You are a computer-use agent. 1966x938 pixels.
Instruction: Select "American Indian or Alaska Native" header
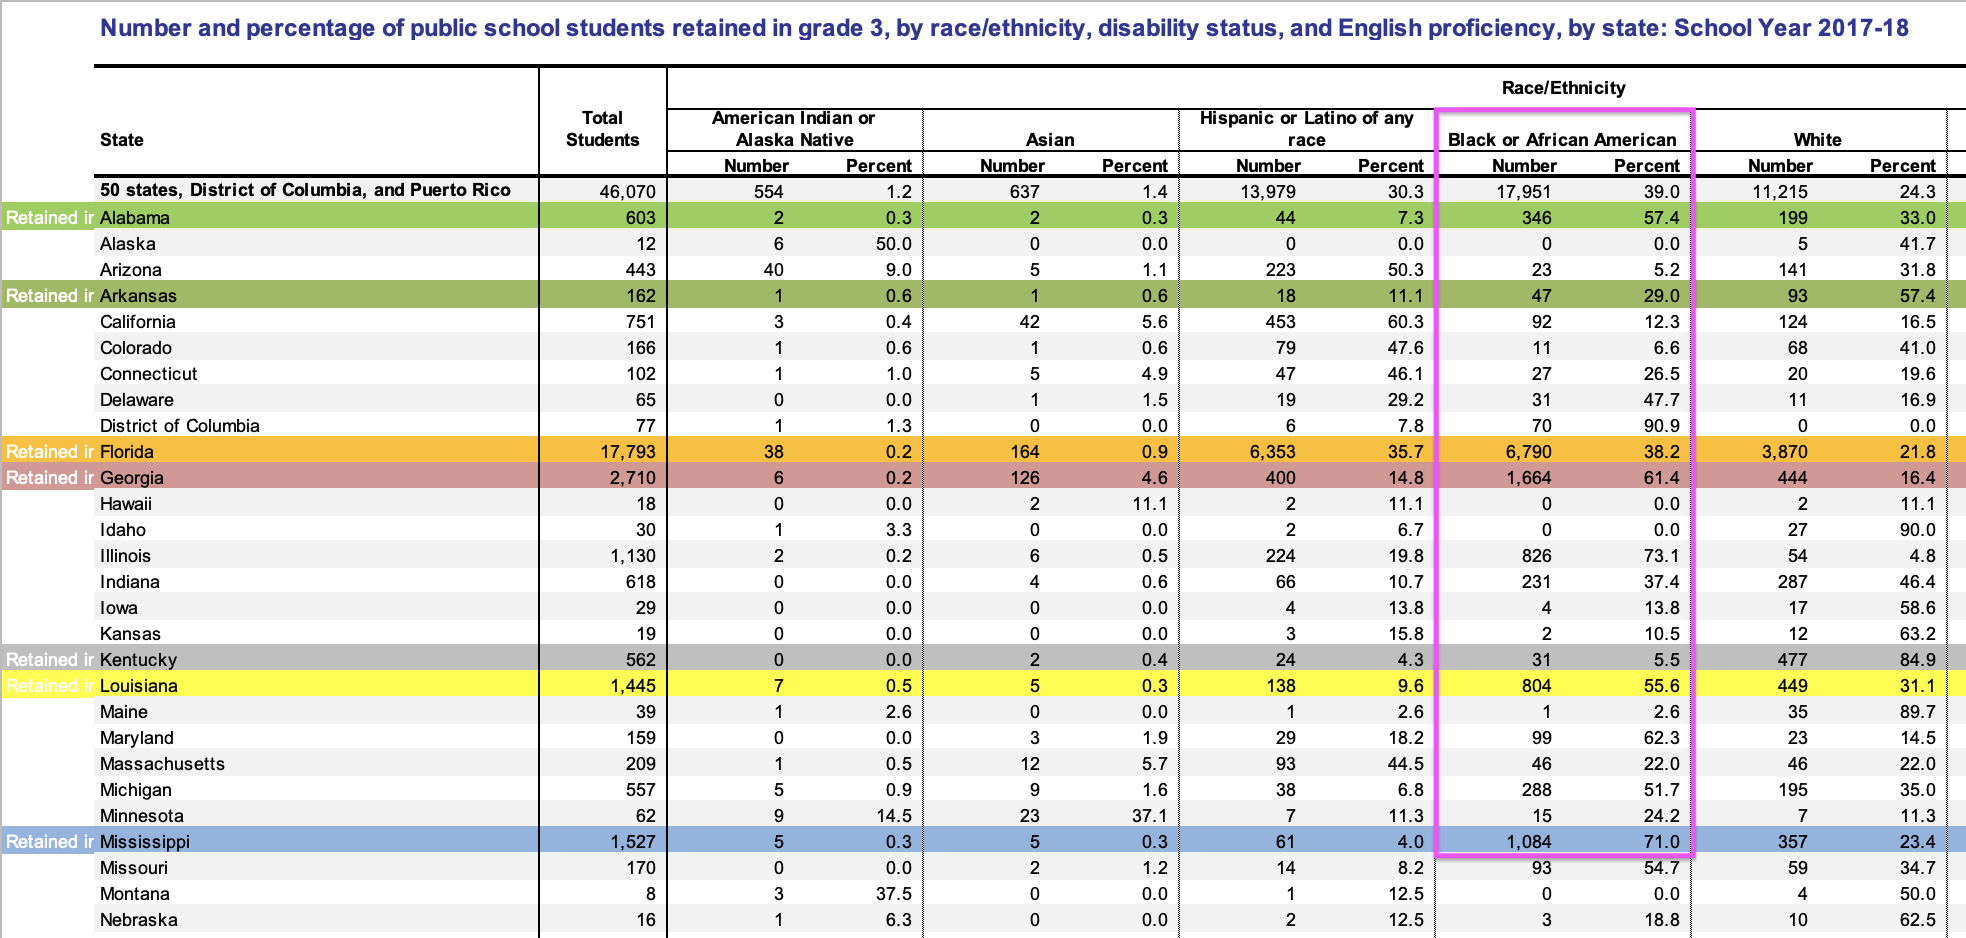[x=794, y=129]
